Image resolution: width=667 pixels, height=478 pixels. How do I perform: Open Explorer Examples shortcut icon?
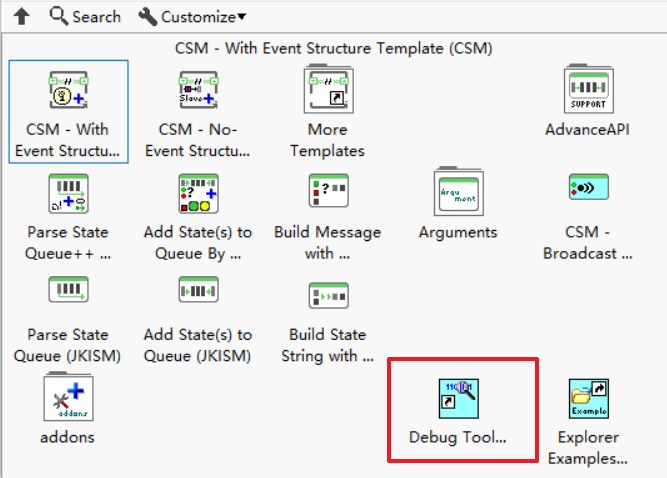pos(589,398)
